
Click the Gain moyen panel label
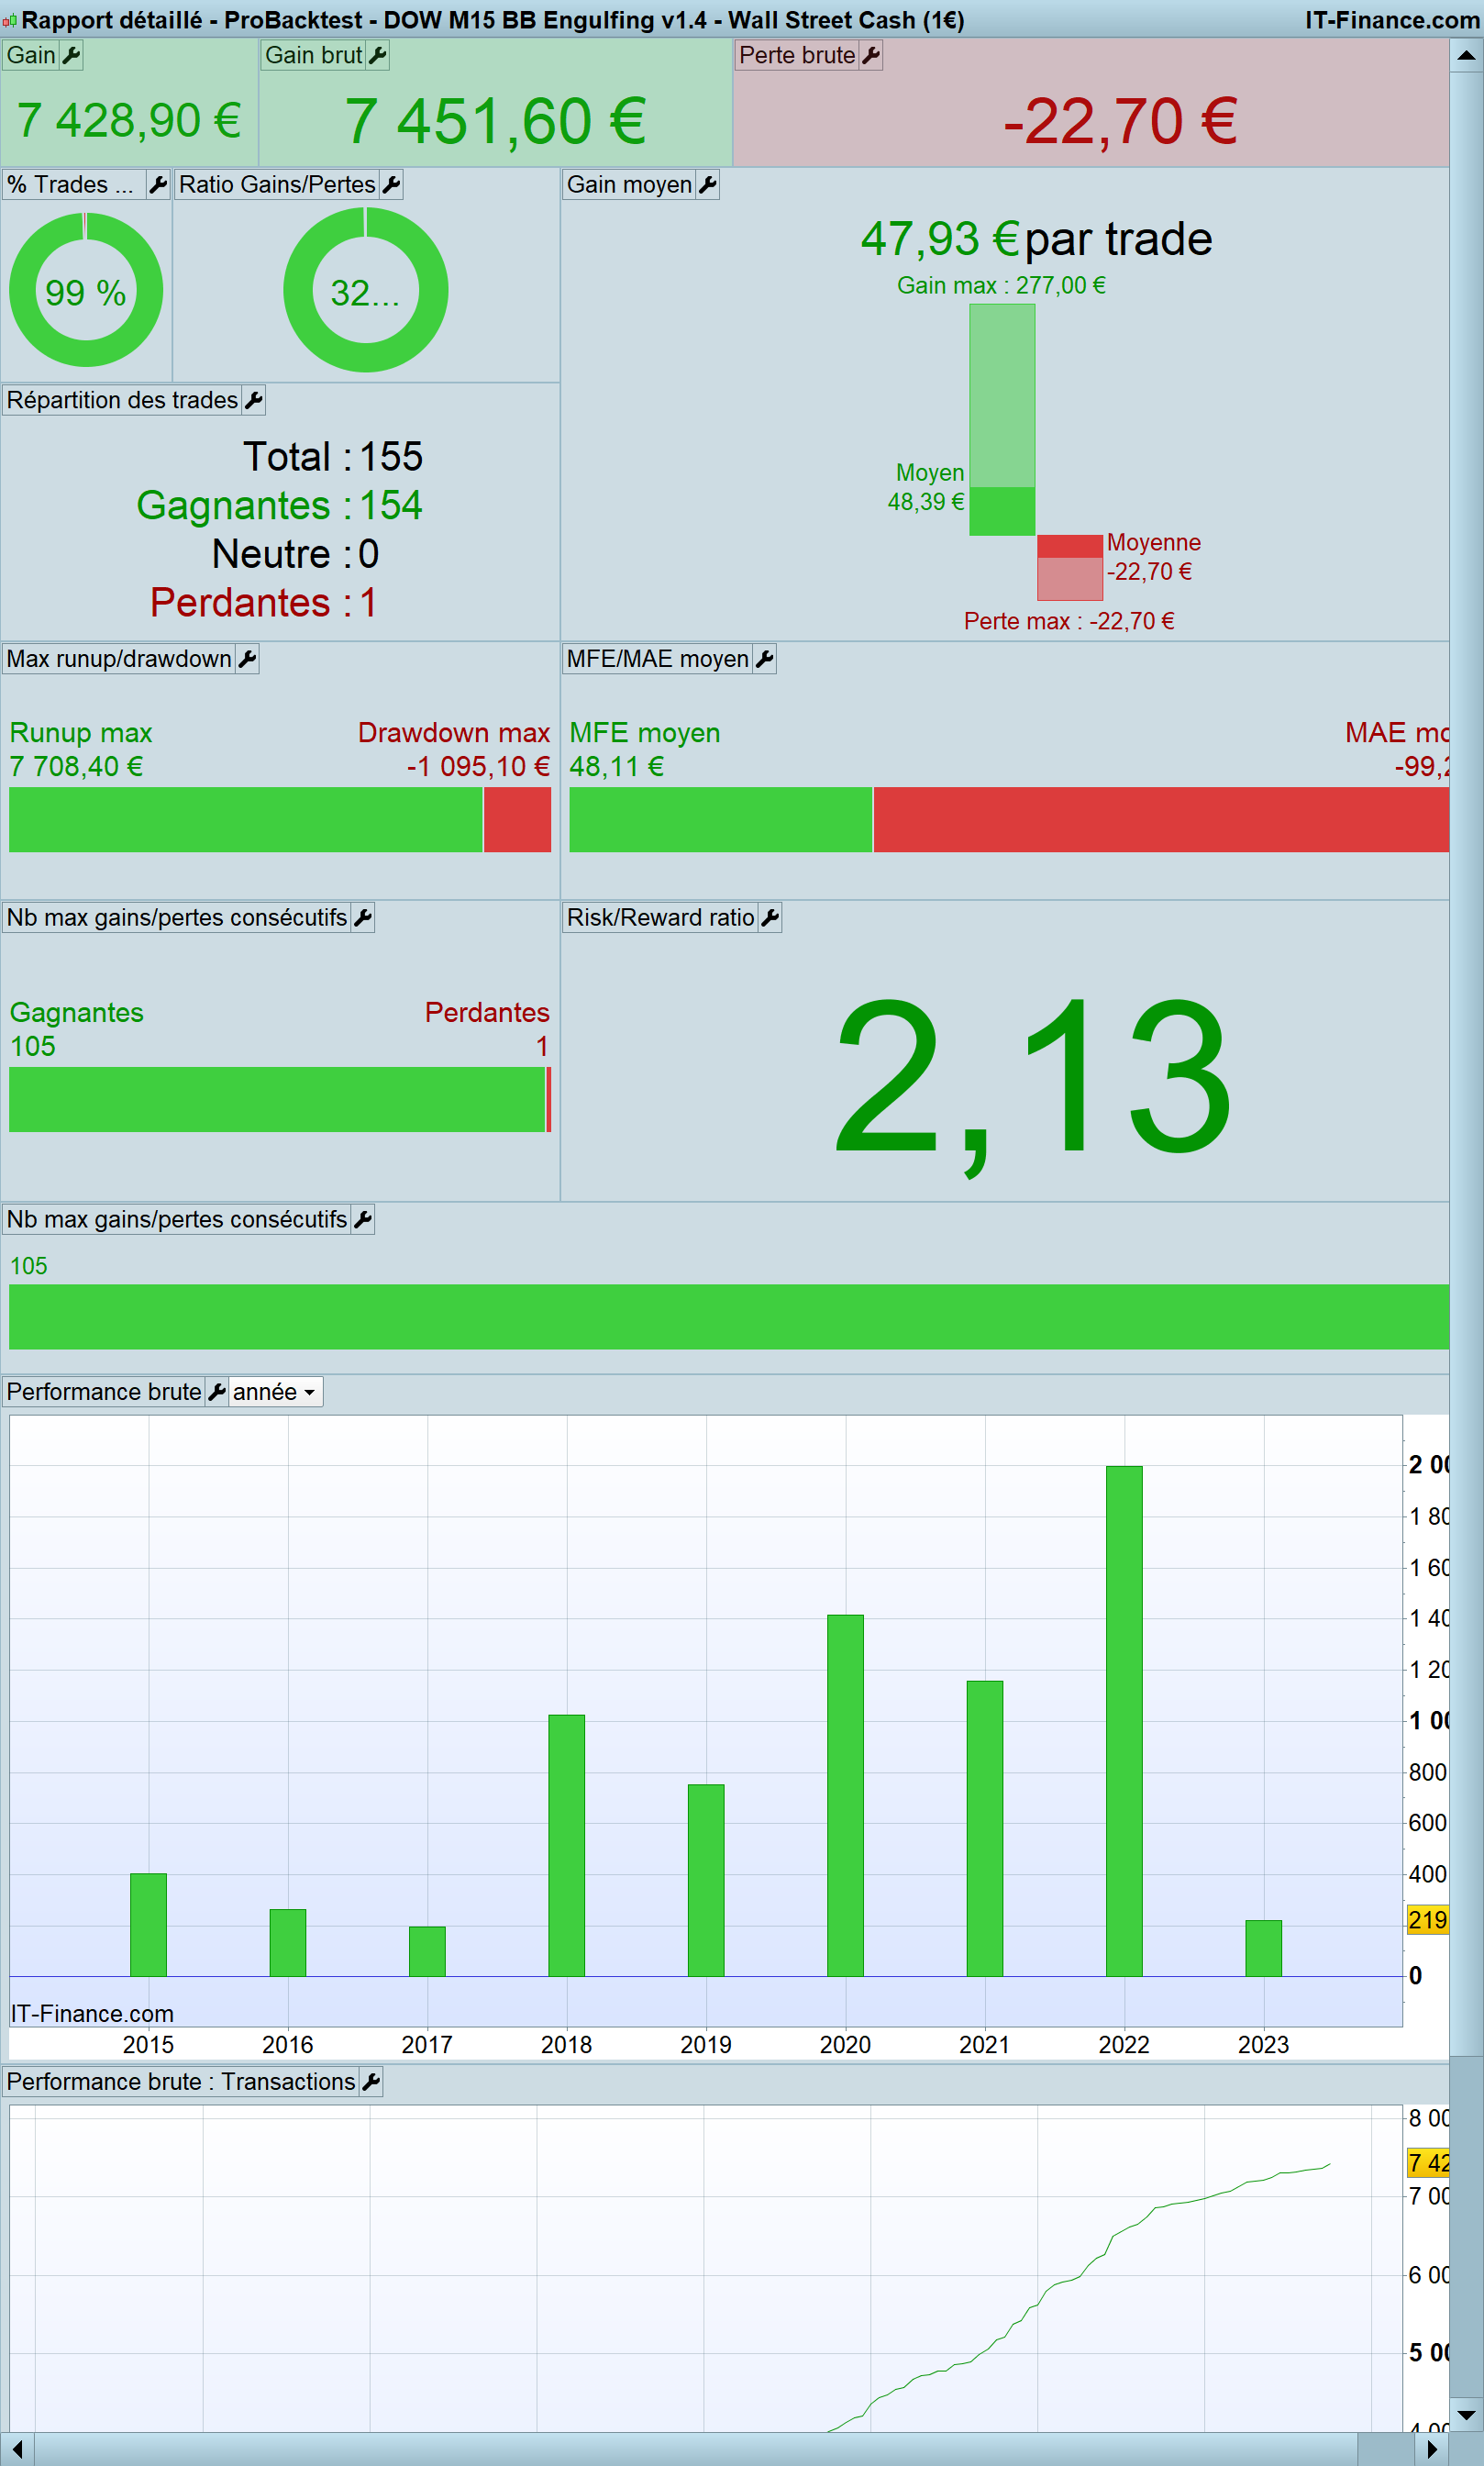click(629, 185)
